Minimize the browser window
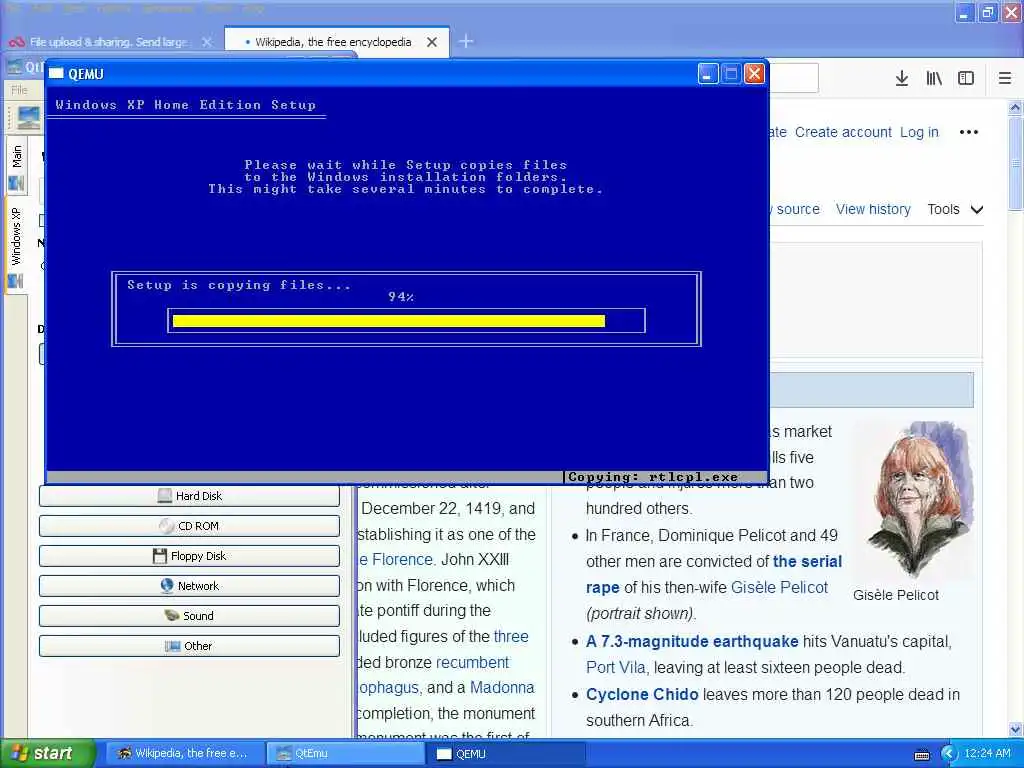Screen dimensions: 1024x768 point(964,12)
